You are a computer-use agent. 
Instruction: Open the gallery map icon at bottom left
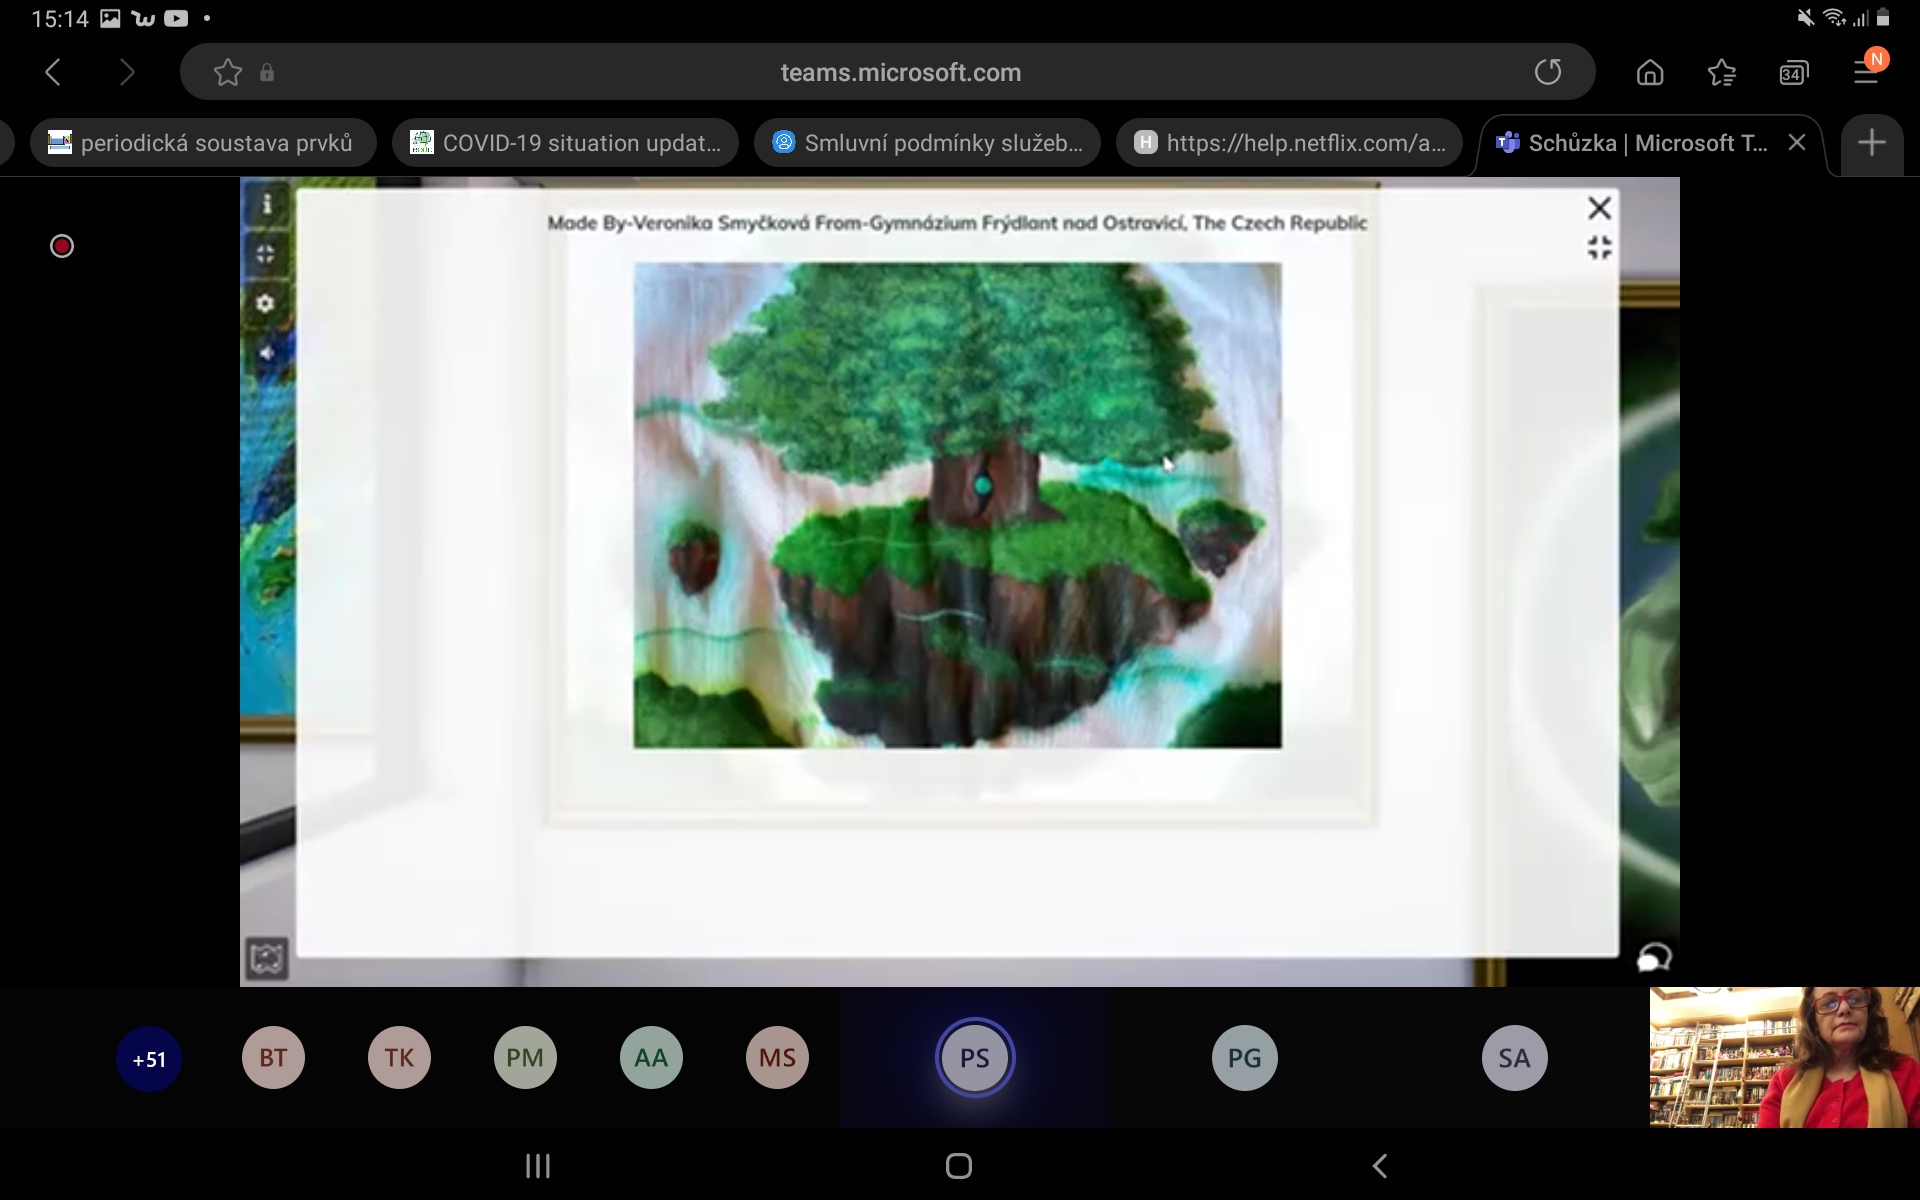(x=267, y=958)
